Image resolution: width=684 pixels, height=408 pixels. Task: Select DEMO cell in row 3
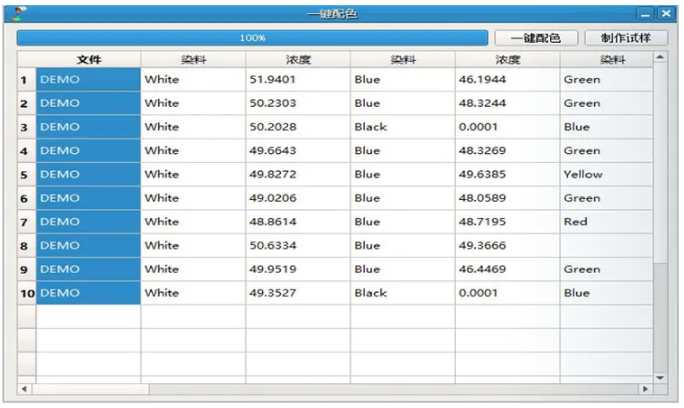point(89,127)
